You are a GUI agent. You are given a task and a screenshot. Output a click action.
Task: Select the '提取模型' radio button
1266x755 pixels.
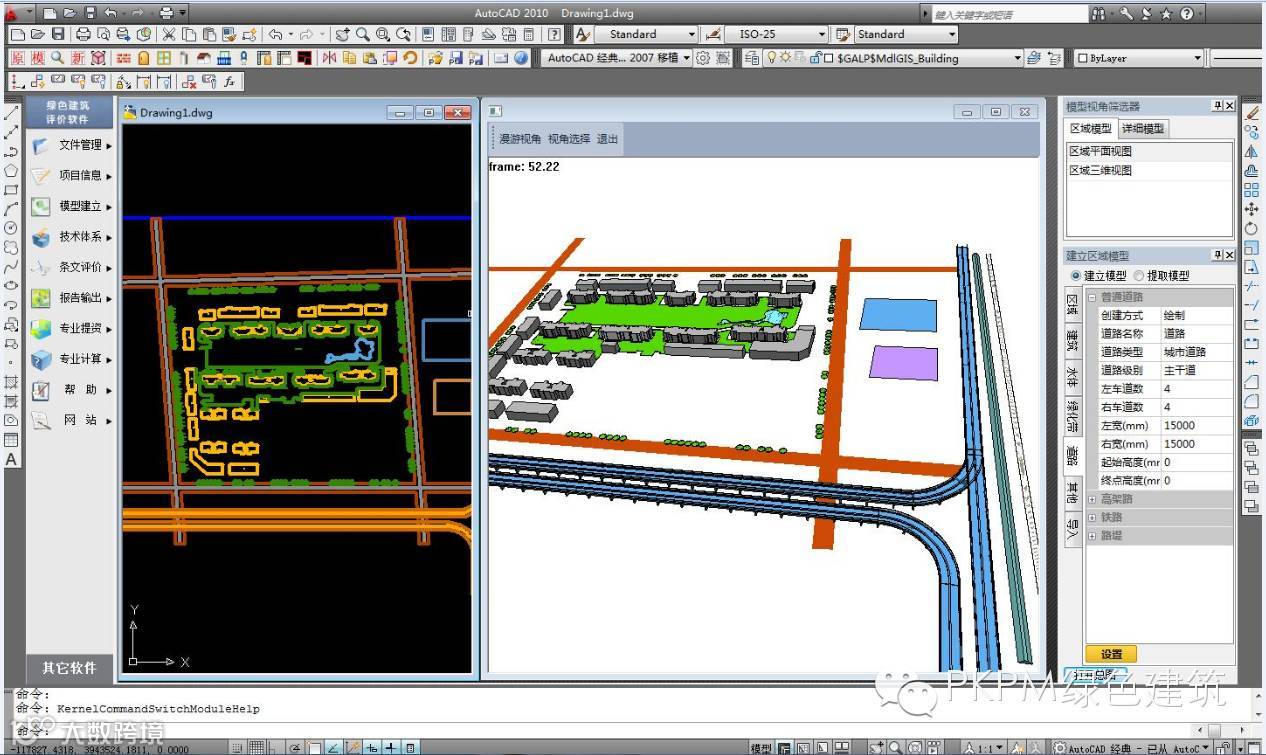coord(1139,275)
